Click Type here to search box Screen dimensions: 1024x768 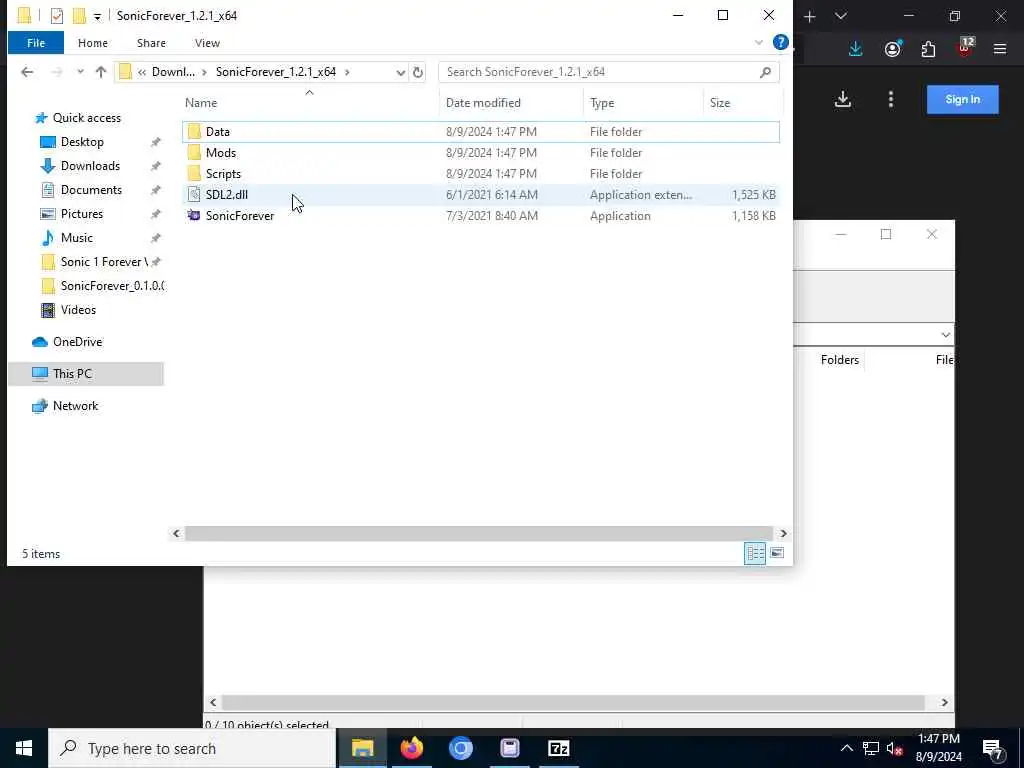(193, 748)
